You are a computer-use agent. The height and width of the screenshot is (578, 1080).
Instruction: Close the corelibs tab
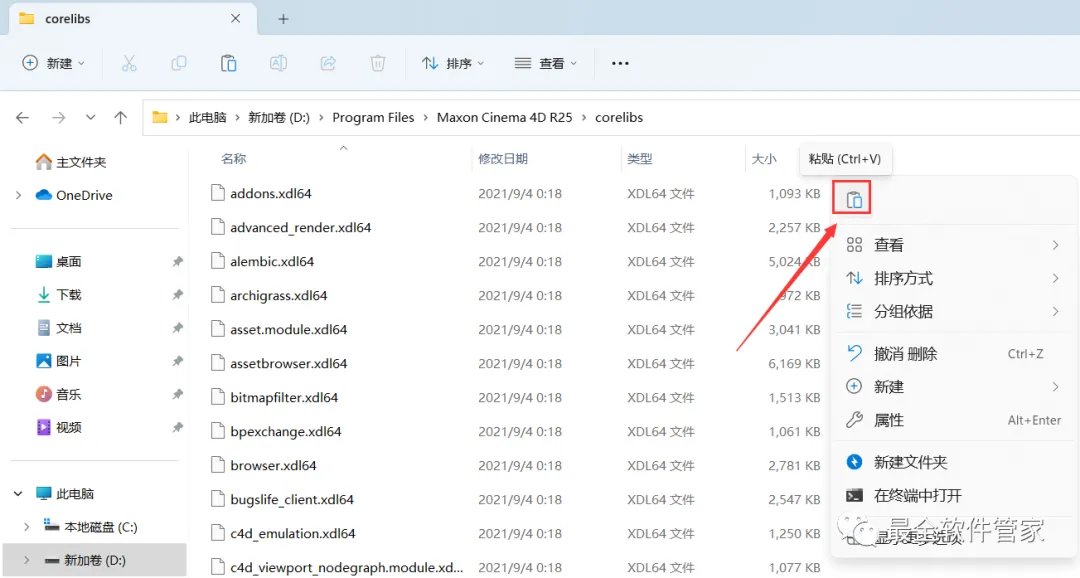pyautogui.click(x=236, y=19)
